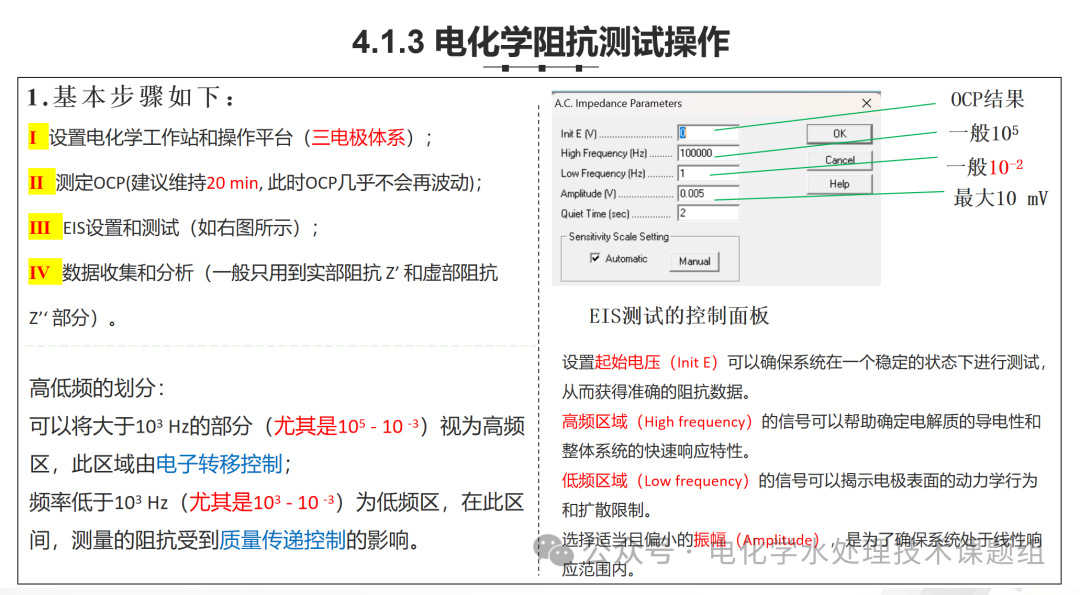Click the EIS测试的控制面板 caption

679,316
